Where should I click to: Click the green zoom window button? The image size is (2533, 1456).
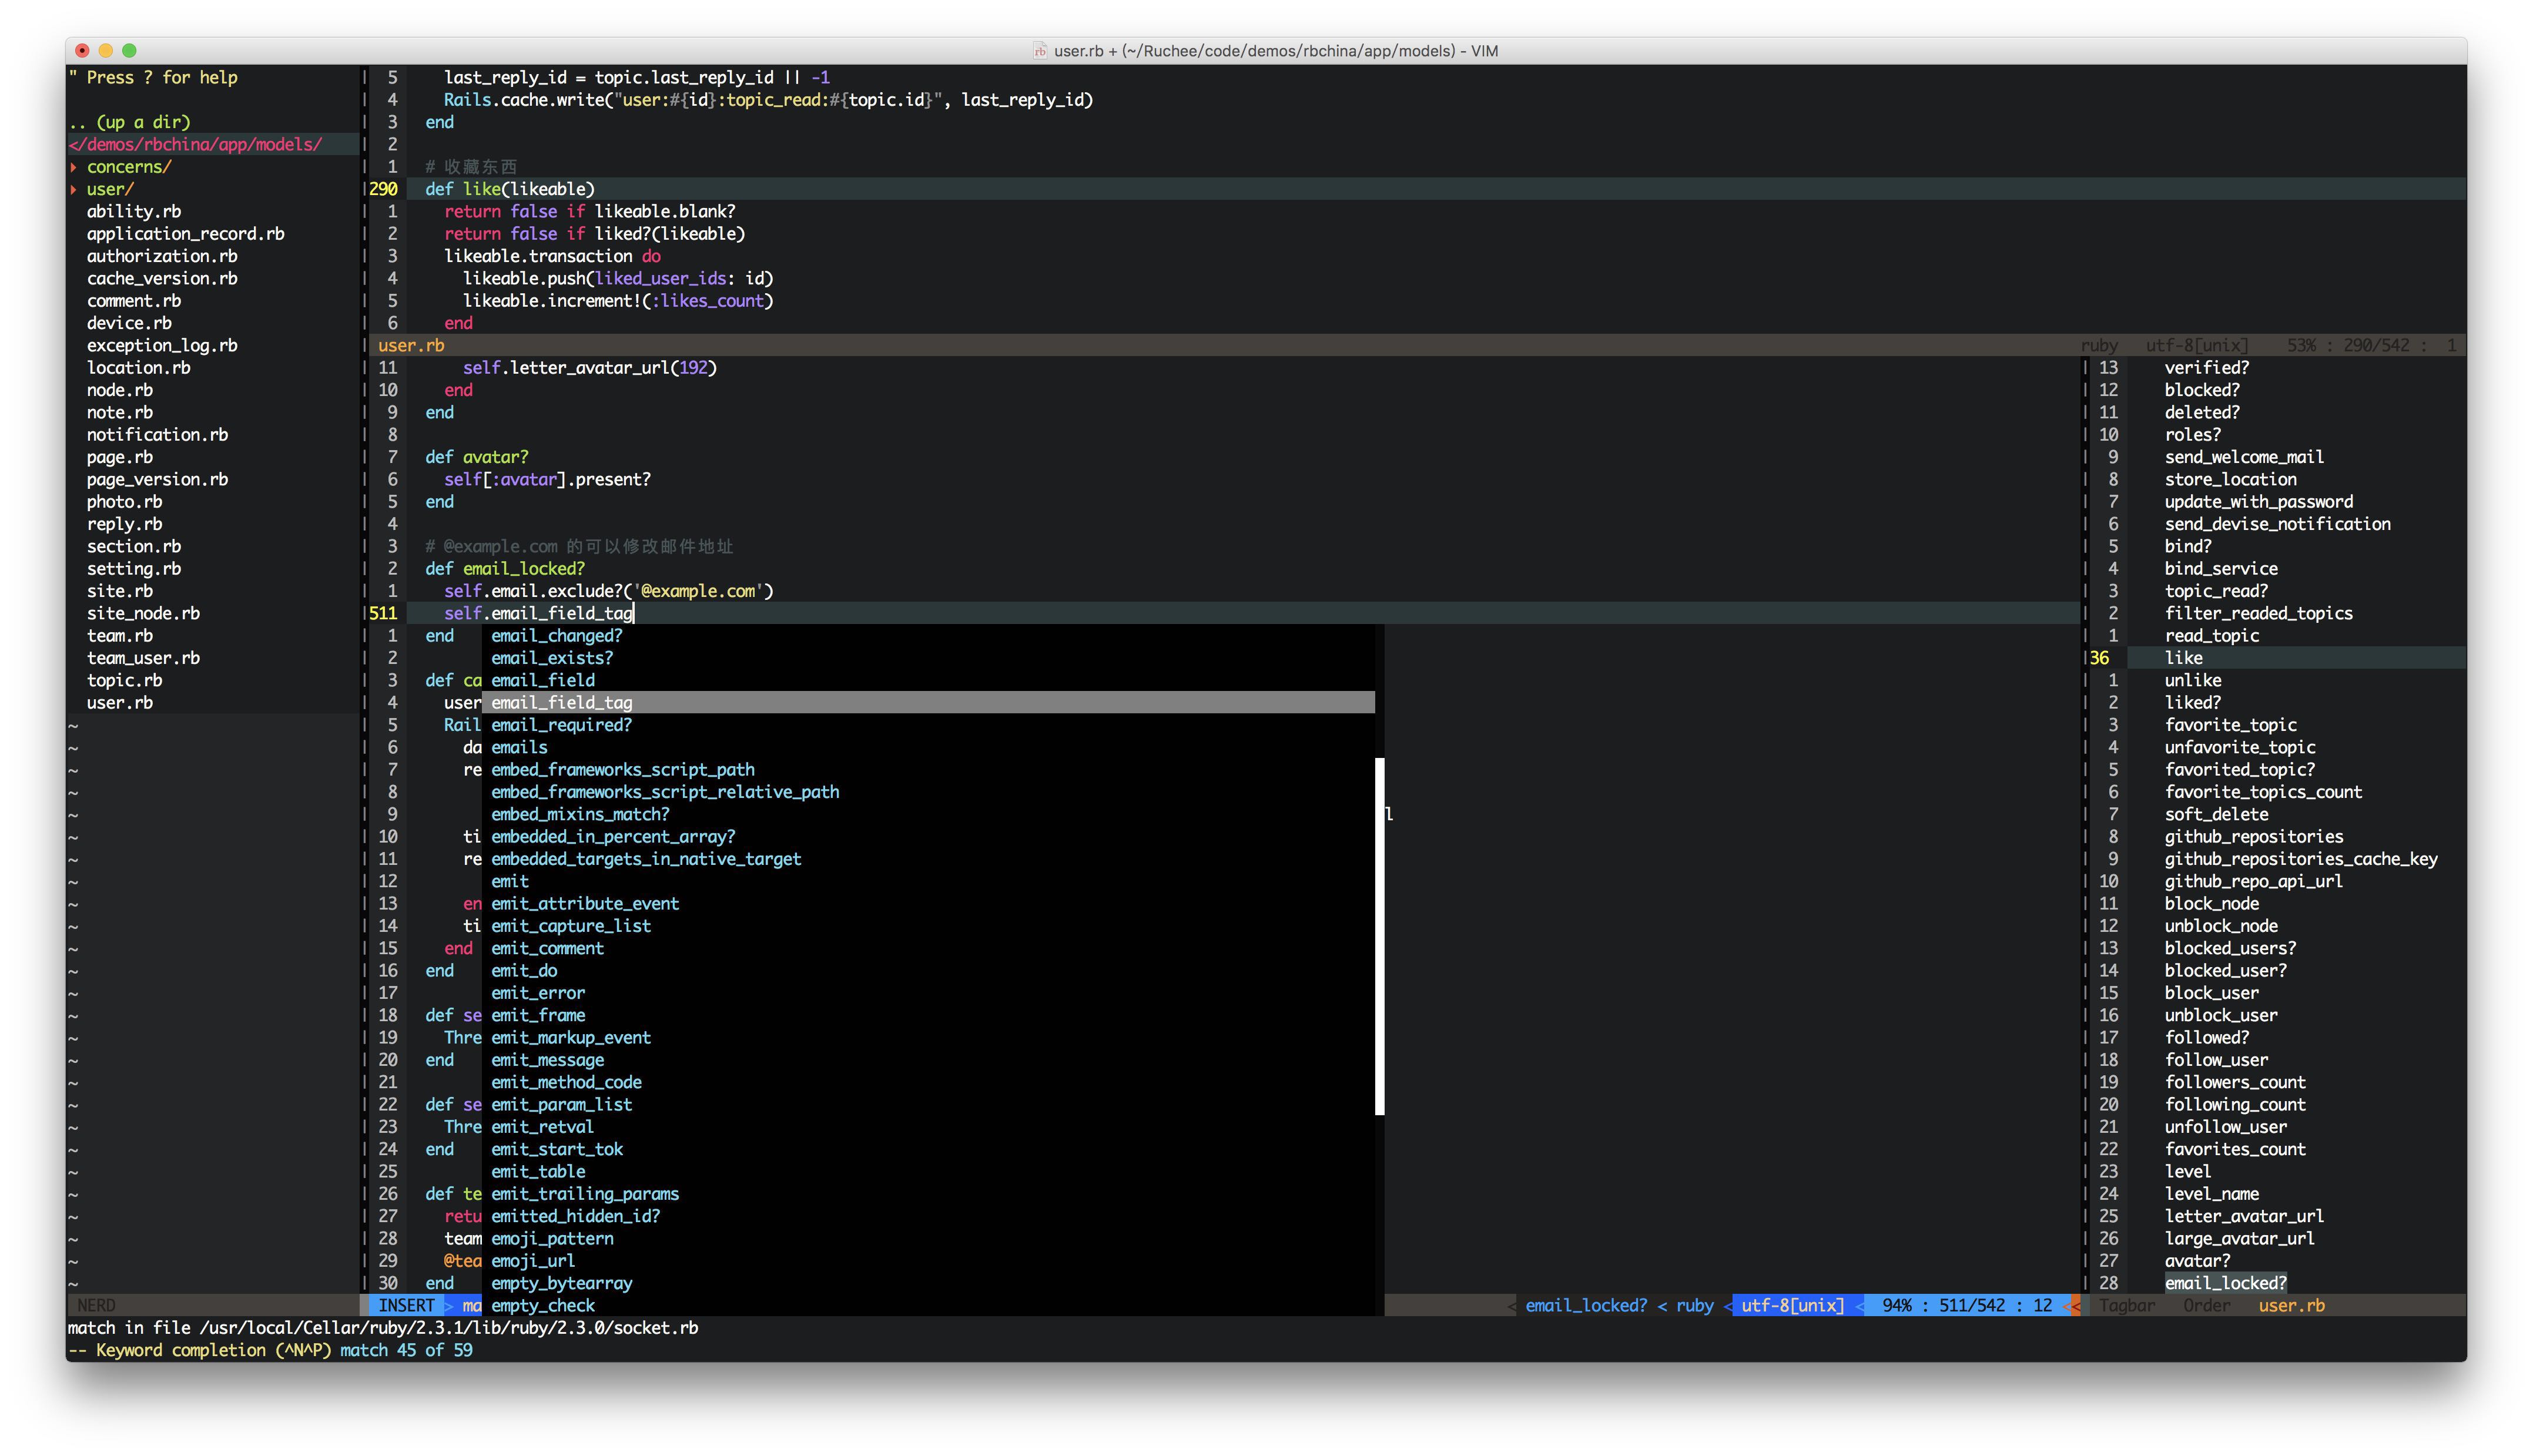[x=129, y=50]
